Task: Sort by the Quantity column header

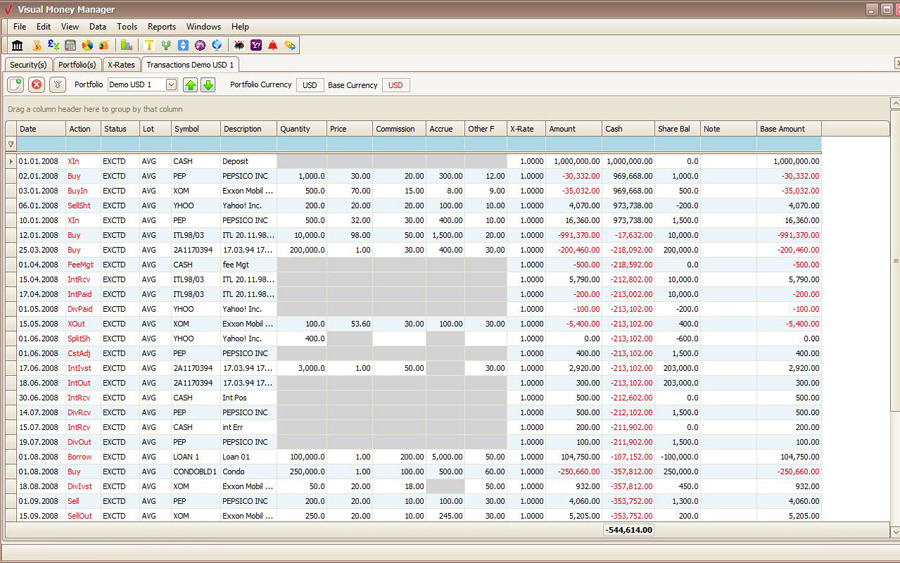Action: point(301,129)
